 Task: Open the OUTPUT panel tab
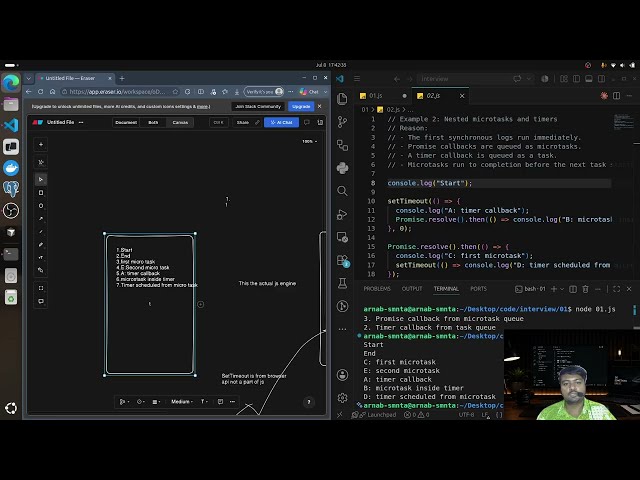[412, 289]
